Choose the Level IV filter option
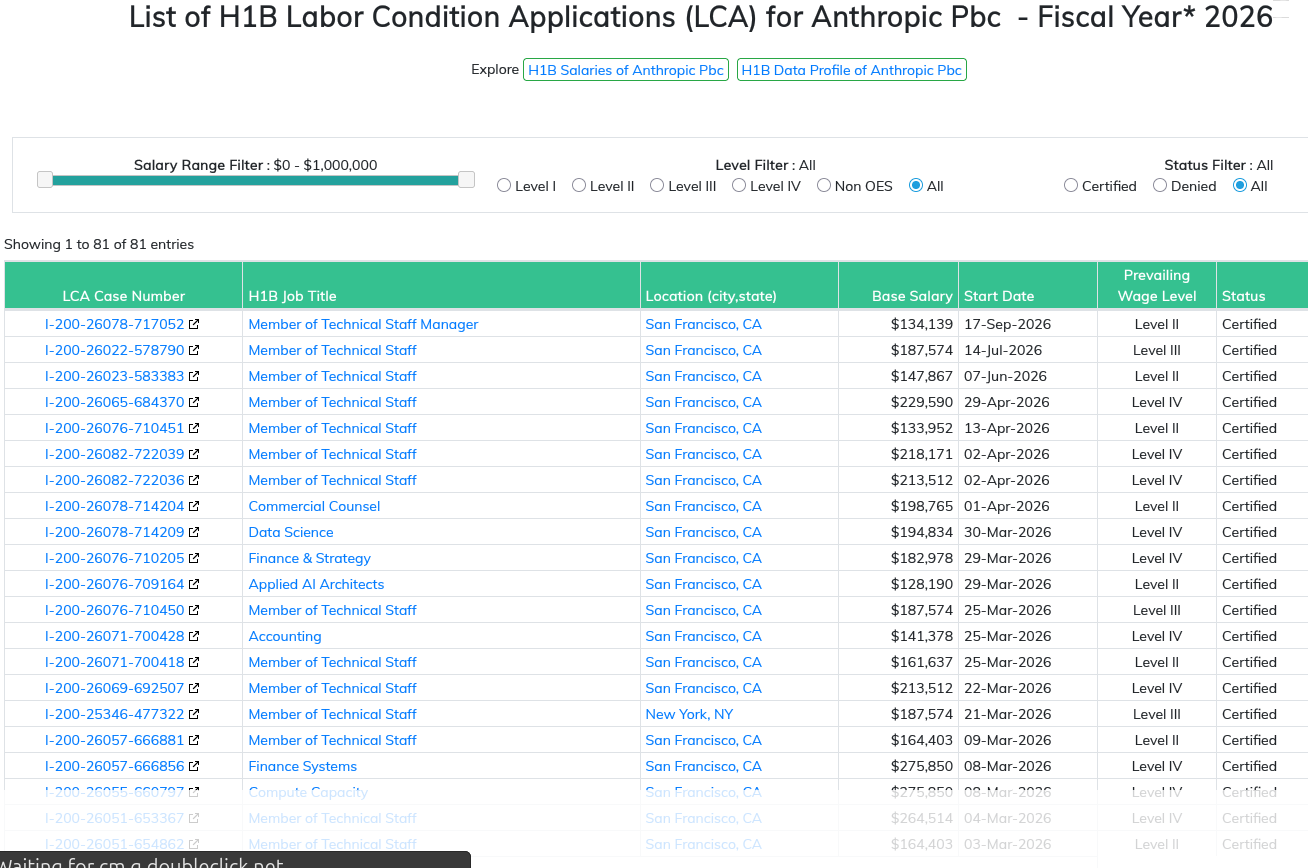The width and height of the screenshot is (1308, 868). point(739,185)
